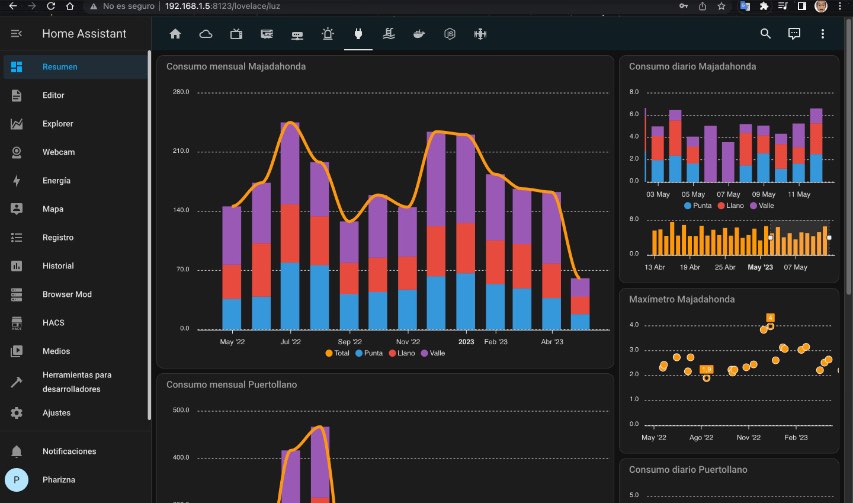Open the swimming pool view tab
The height and width of the screenshot is (503, 853).
(x=388, y=34)
